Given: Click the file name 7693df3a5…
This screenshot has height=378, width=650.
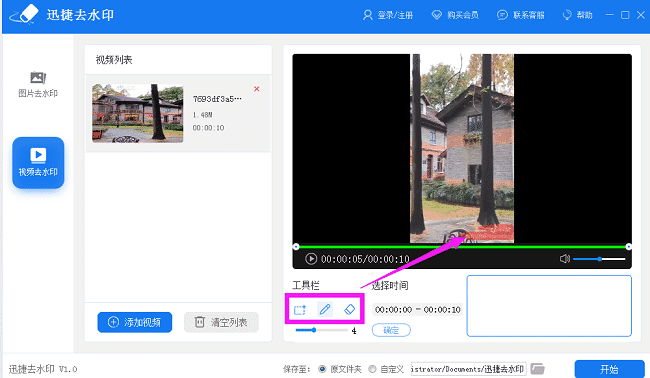Looking at the screenshot, I should [x=217, y=99].
